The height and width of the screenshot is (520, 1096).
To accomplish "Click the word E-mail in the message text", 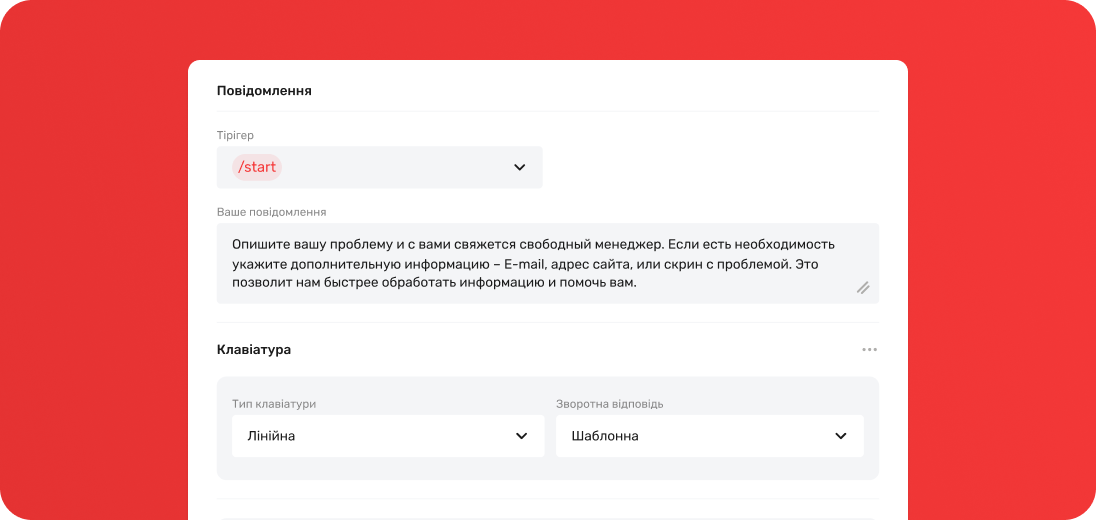I will pyautogui.click(x=525, y=263).
